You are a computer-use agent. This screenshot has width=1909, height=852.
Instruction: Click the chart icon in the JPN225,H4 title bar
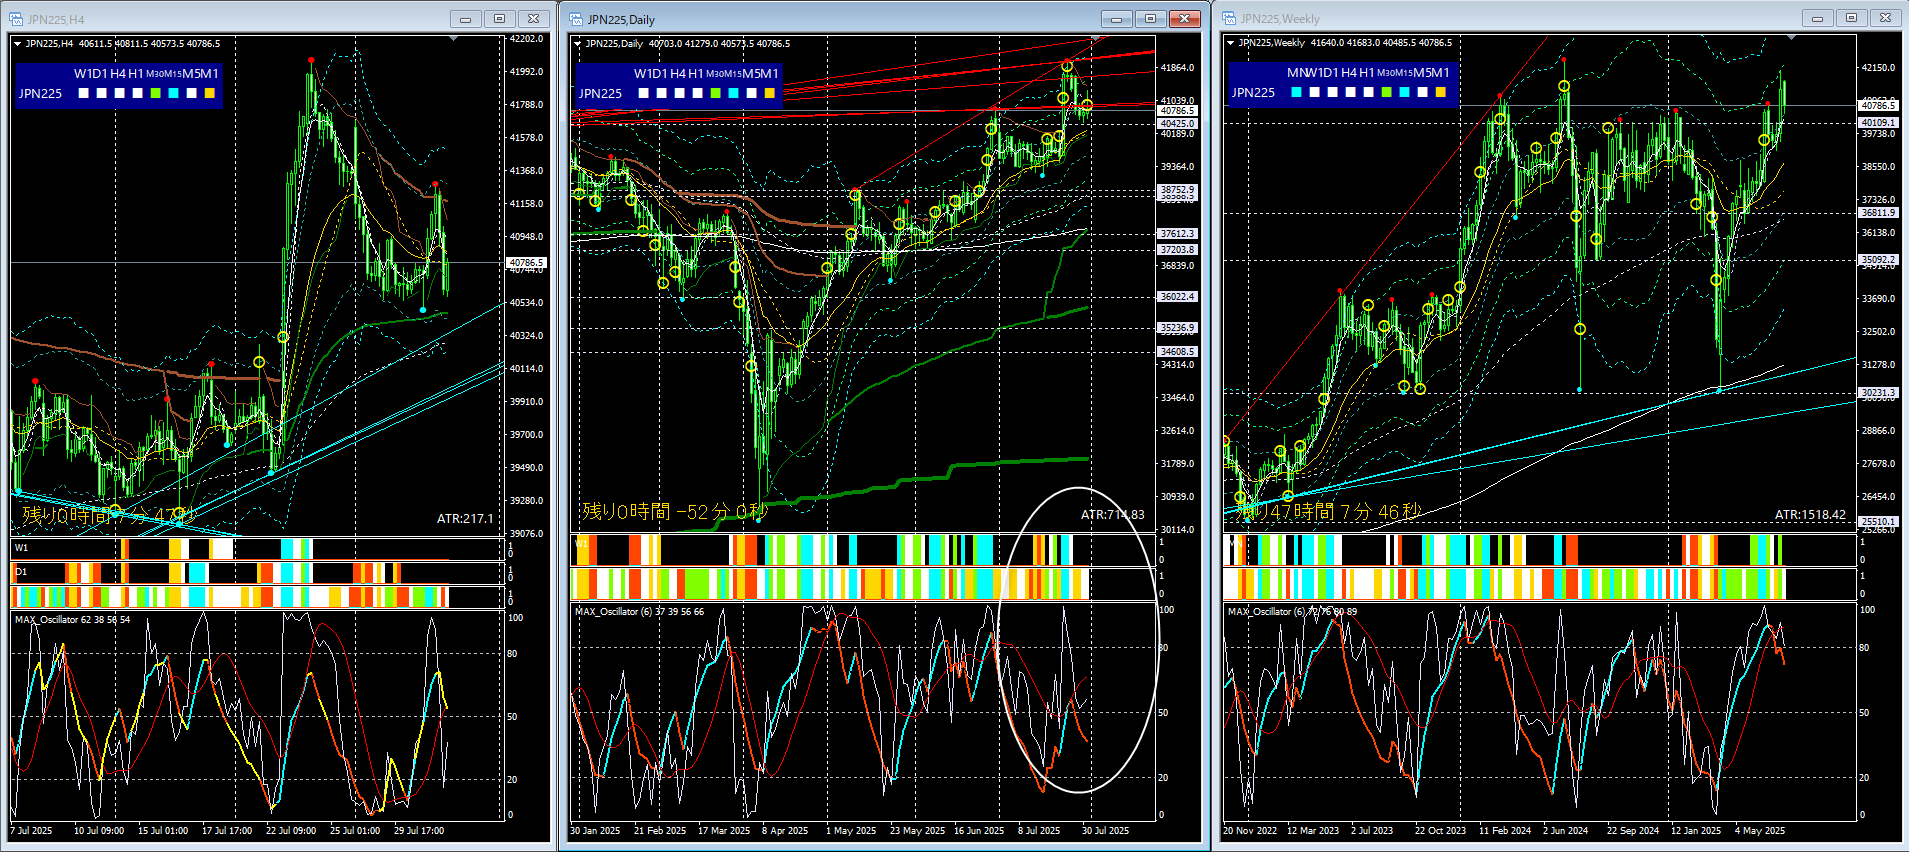16,19
